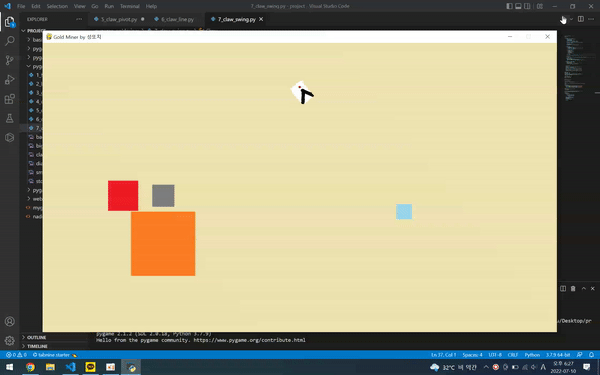This screenshot has height=375, width=600.
Task: Select language mode Python in status bar
Action: click(x=532, y=355)
